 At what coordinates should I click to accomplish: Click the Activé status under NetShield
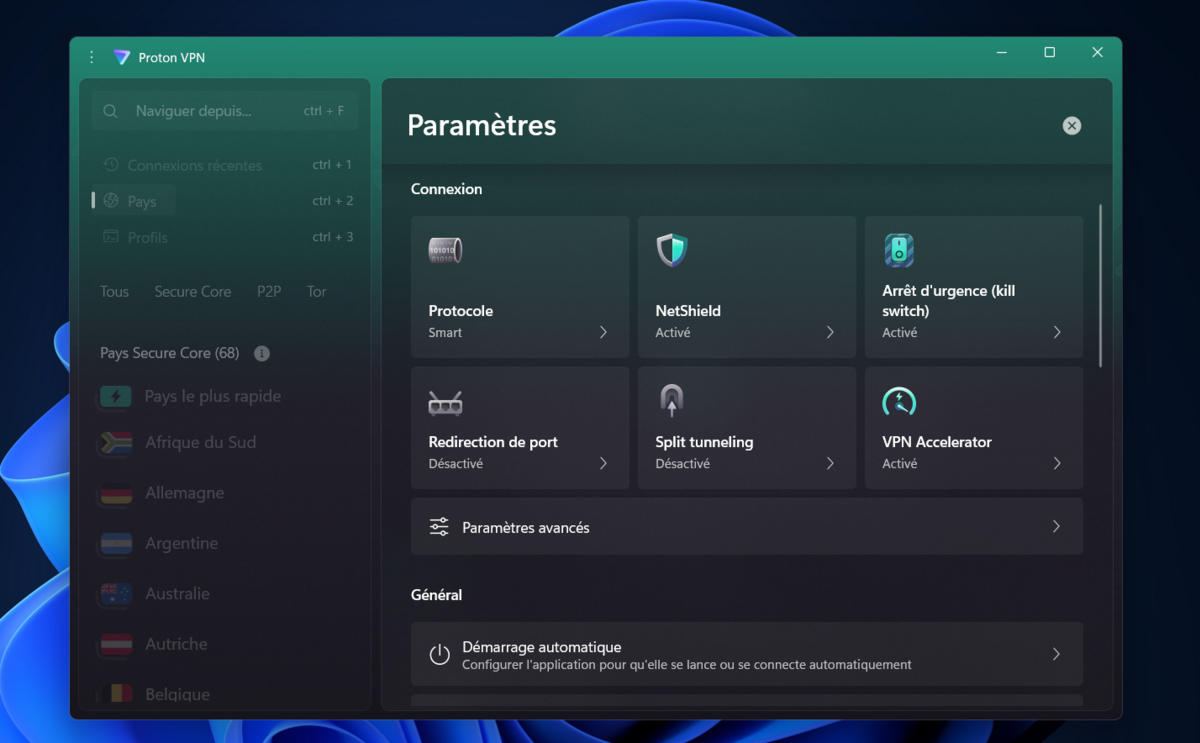pyautogui.click(x=672, y=333)
